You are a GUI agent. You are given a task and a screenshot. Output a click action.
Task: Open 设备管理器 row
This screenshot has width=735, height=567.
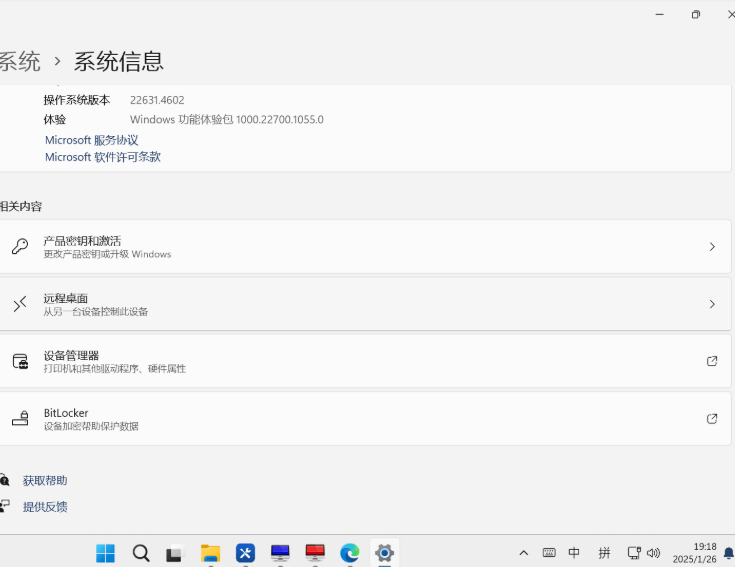coord(365,361)
